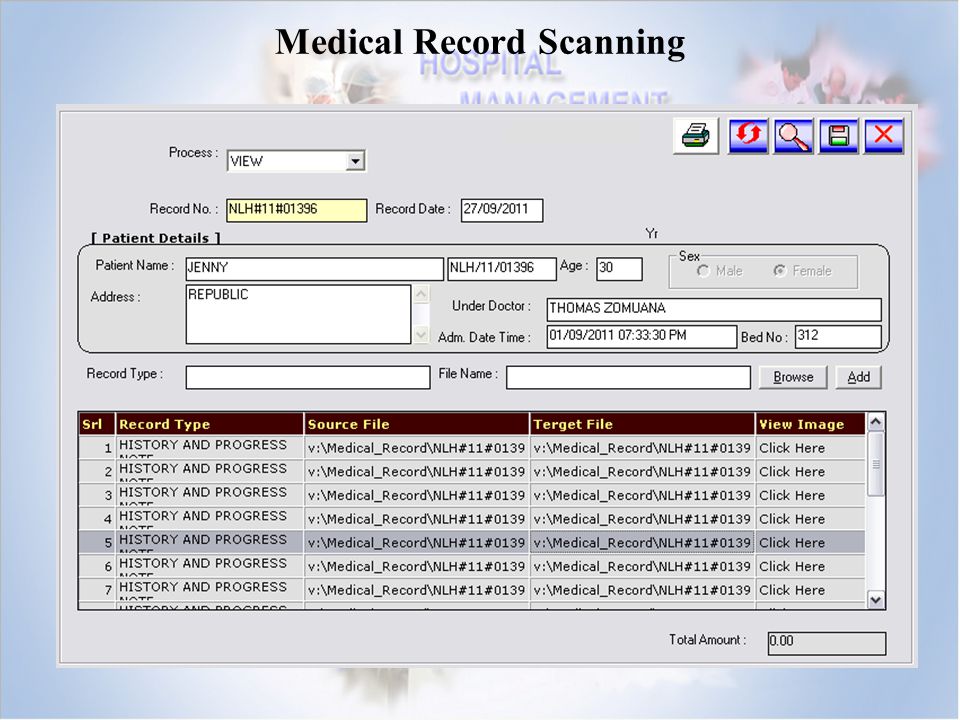The height and width of the screenshot is (720, 960).
Task: Click the View Image column header
Action: [x=811, y=424]
